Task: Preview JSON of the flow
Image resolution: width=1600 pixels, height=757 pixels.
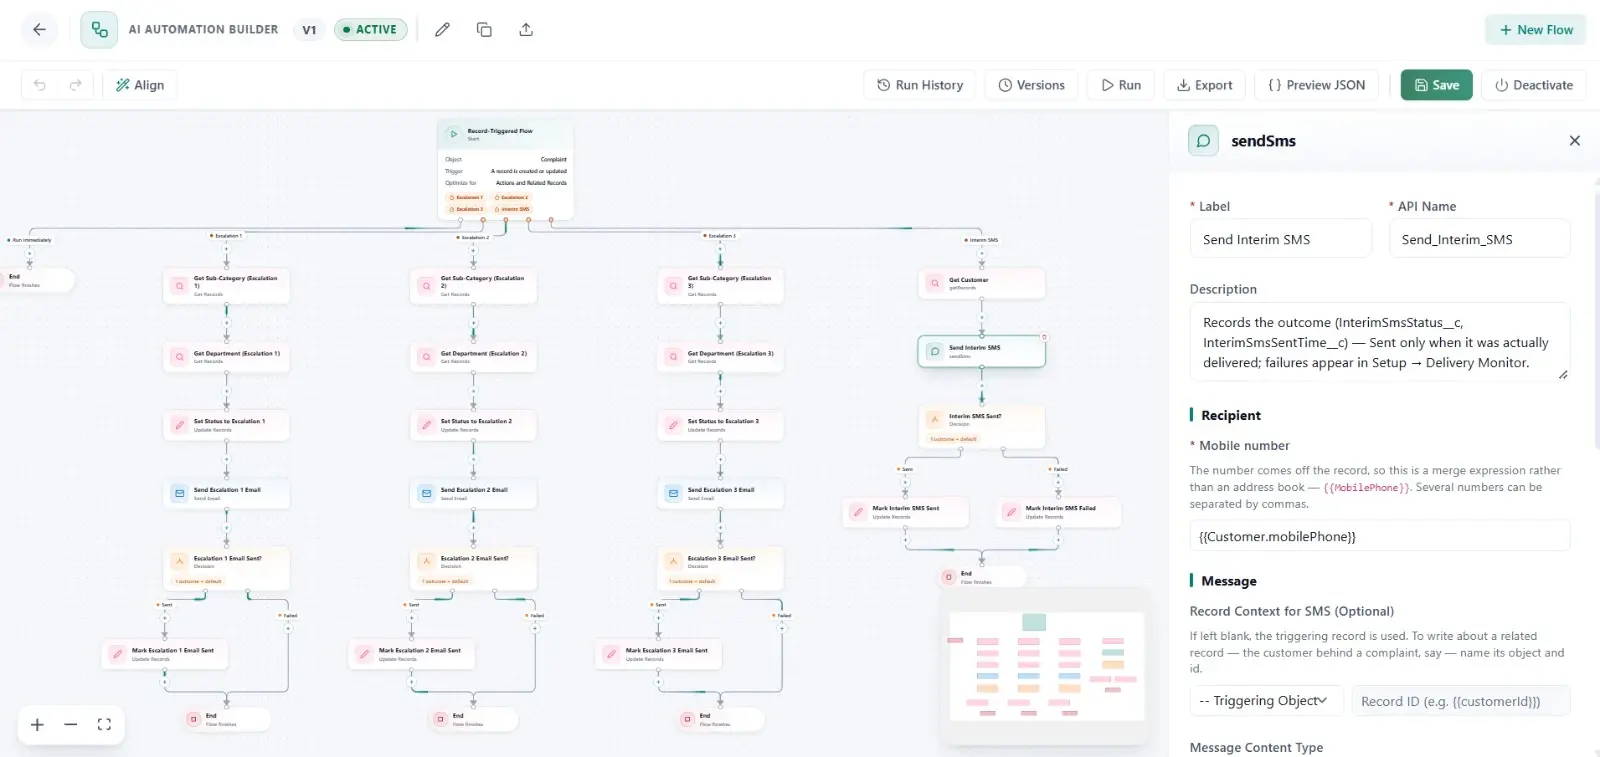Action: tap(1316, 85)
